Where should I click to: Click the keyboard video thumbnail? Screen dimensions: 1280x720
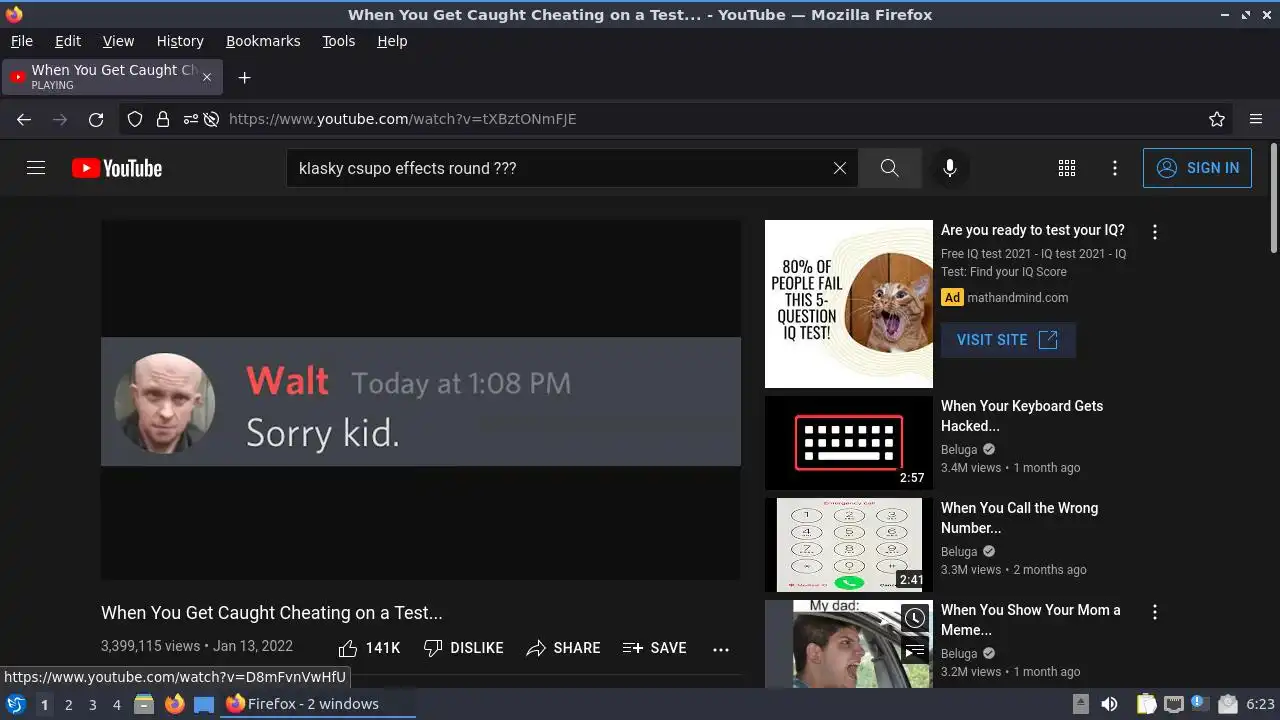(x=849, y=443)
